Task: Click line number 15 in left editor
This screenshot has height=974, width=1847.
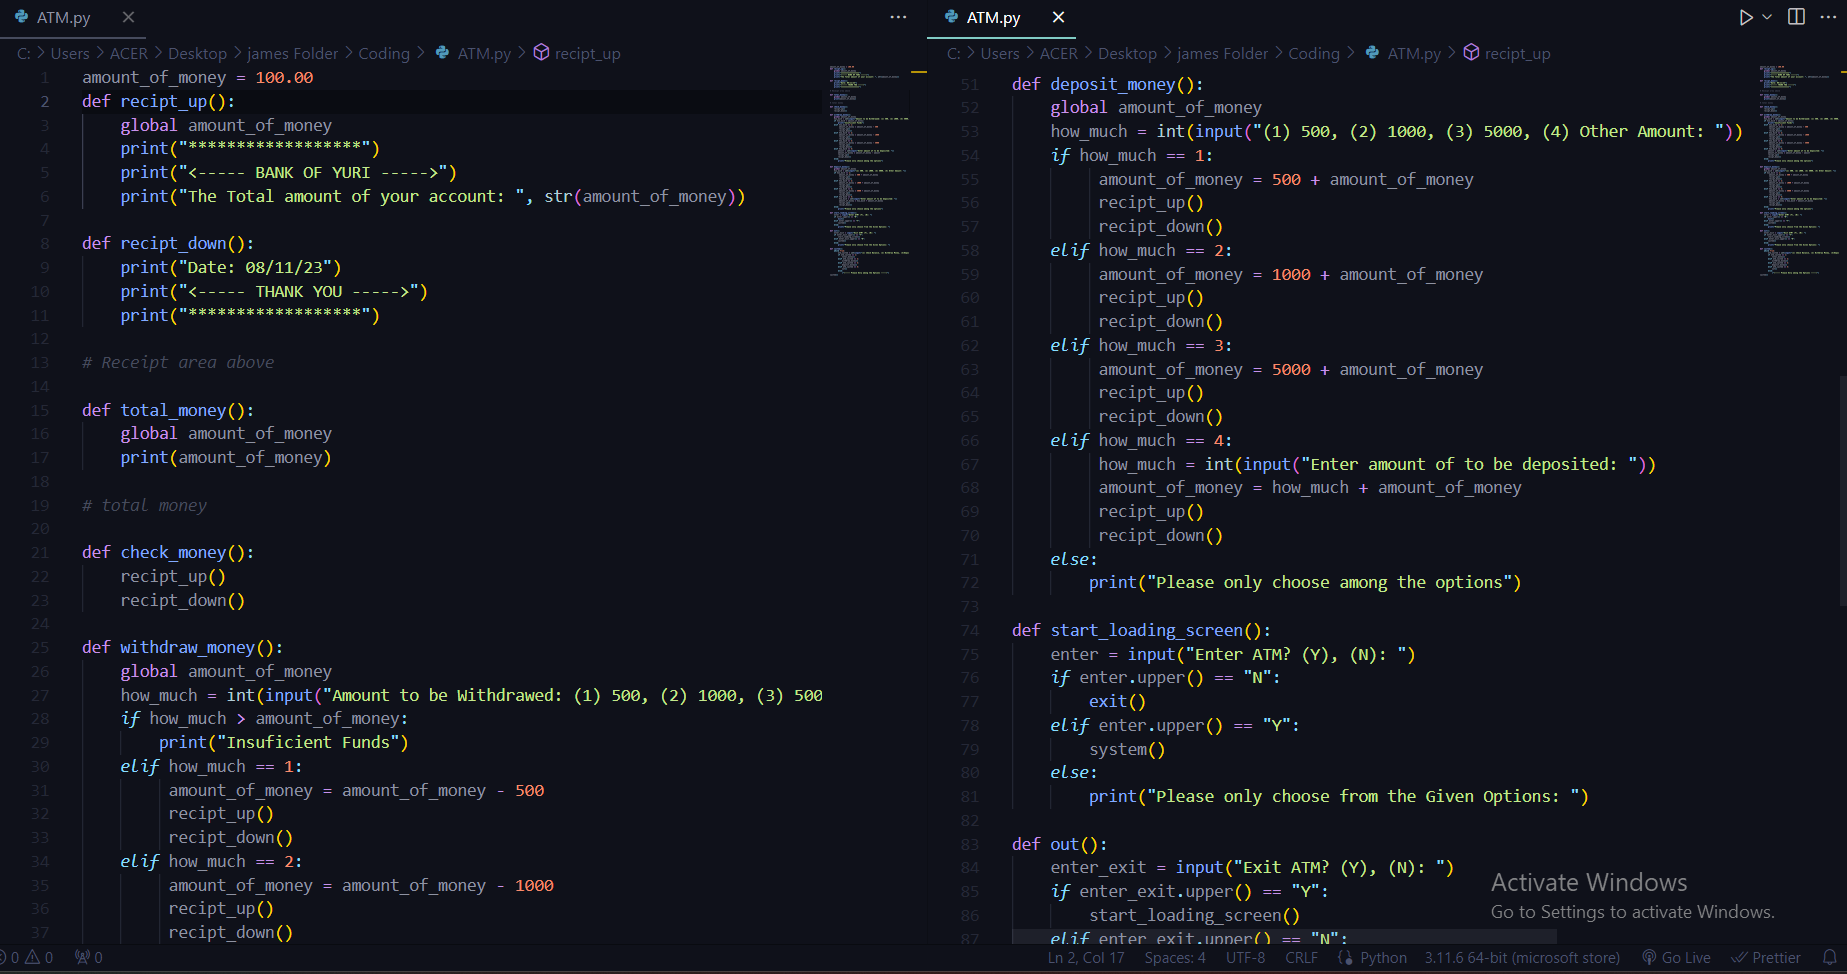Action: [x=40, y=410]
